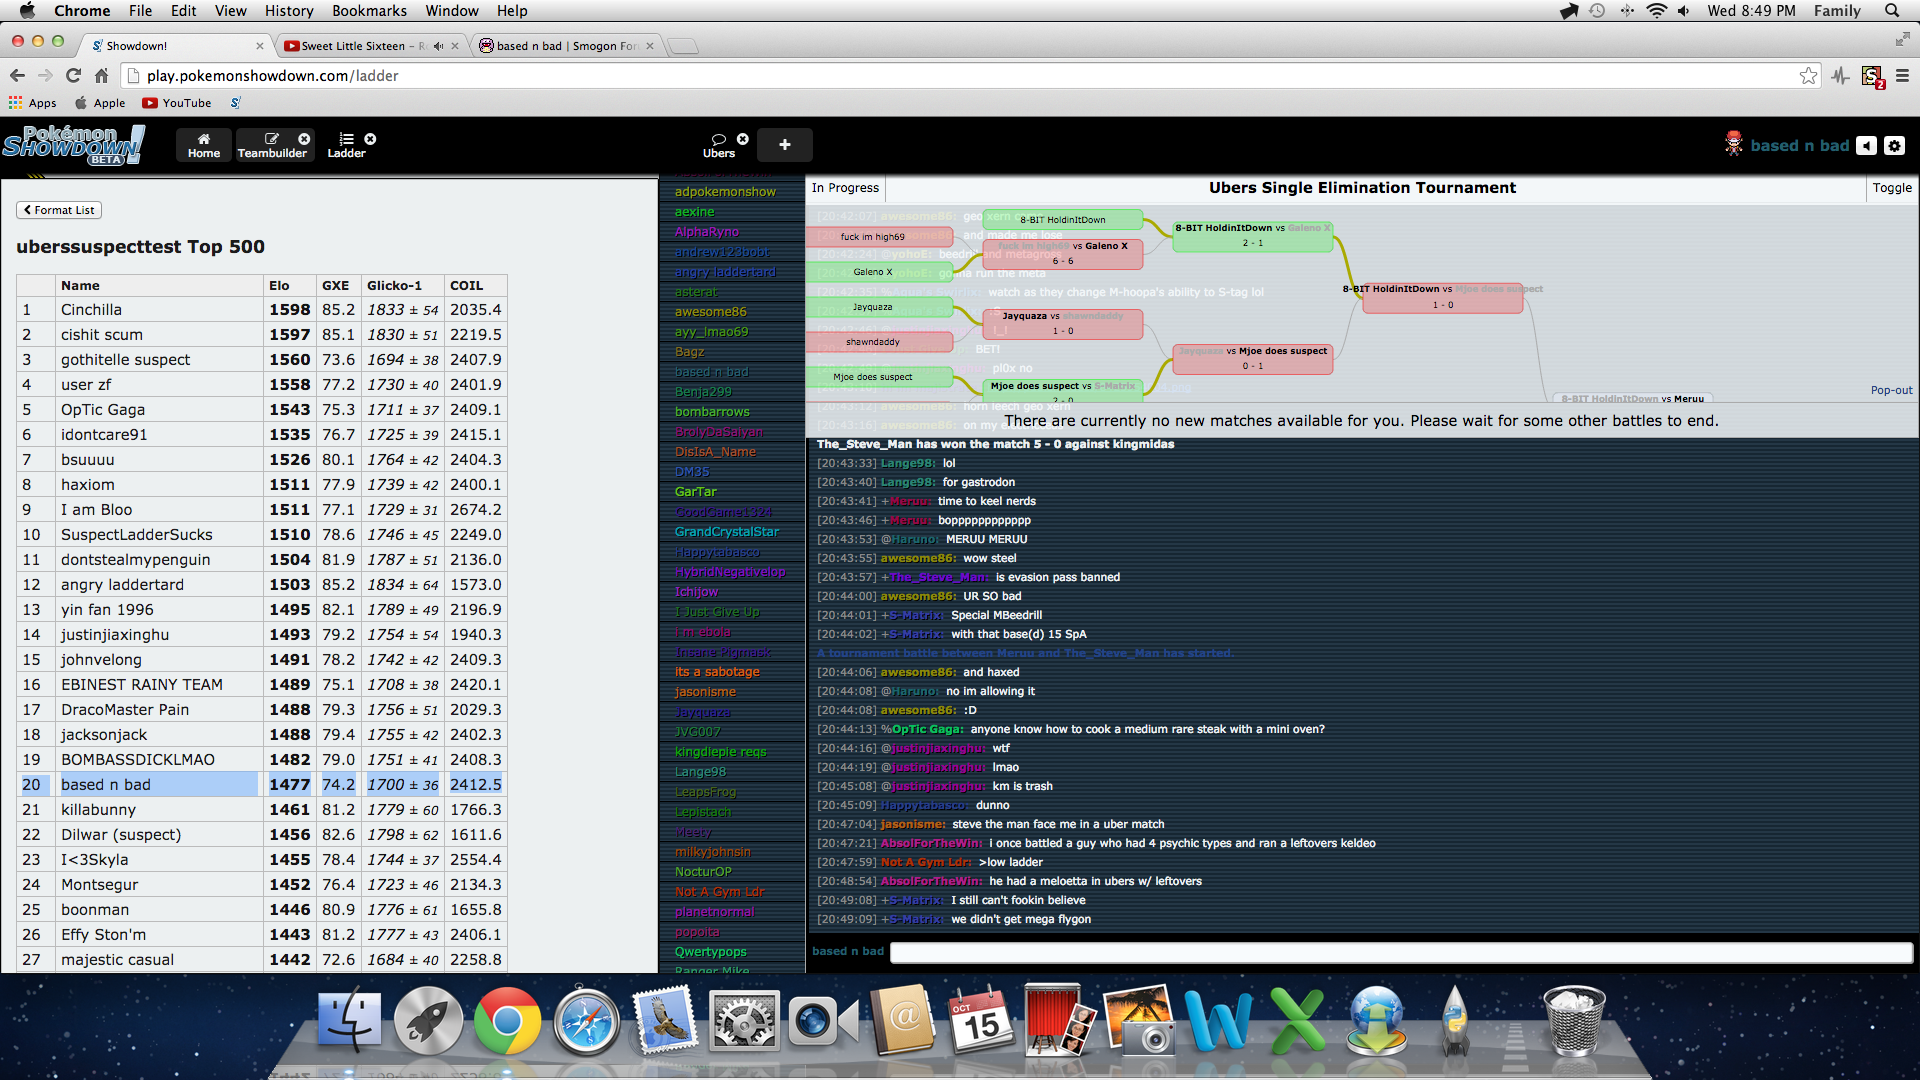Go back to the Format List

coord(59,210)
